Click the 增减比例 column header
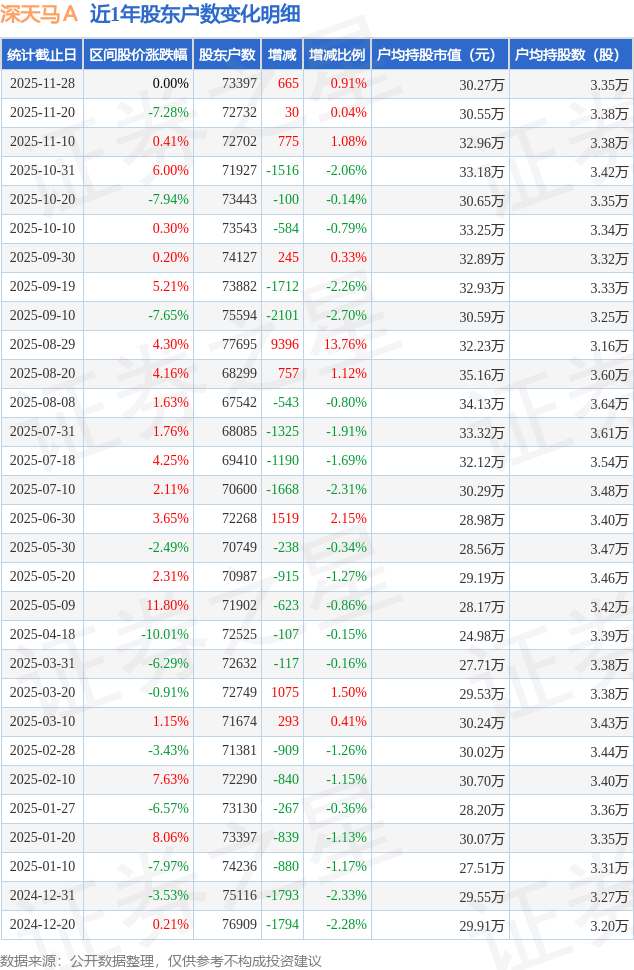 click(x=337, y=55)
